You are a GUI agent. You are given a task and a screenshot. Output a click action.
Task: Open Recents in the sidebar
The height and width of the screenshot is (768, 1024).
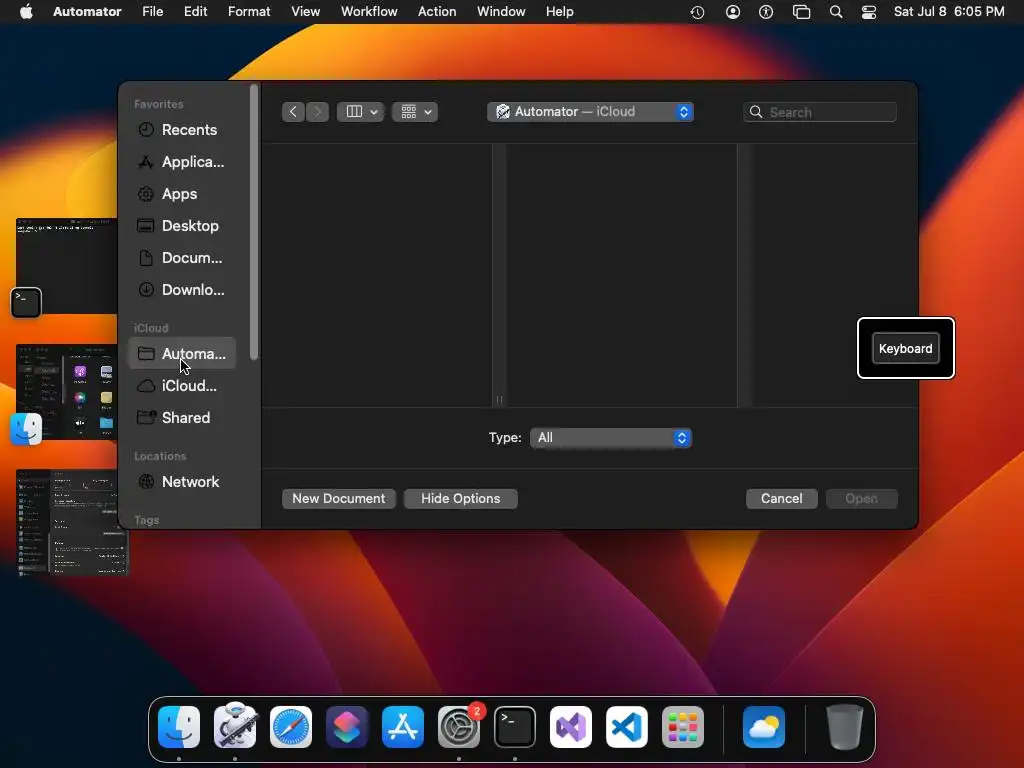pyautogui.click(x=182, y=130)
